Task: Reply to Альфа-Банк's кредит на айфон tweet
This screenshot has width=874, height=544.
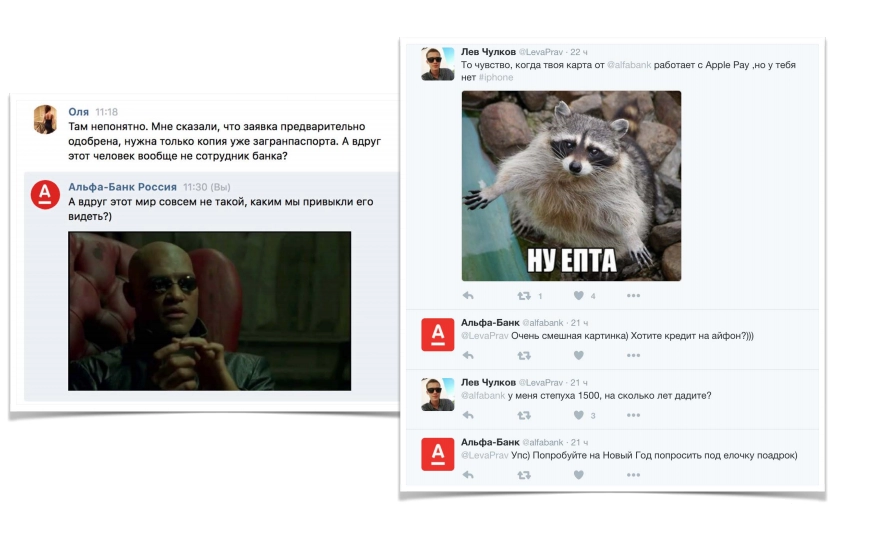Action: pos(468,356)
